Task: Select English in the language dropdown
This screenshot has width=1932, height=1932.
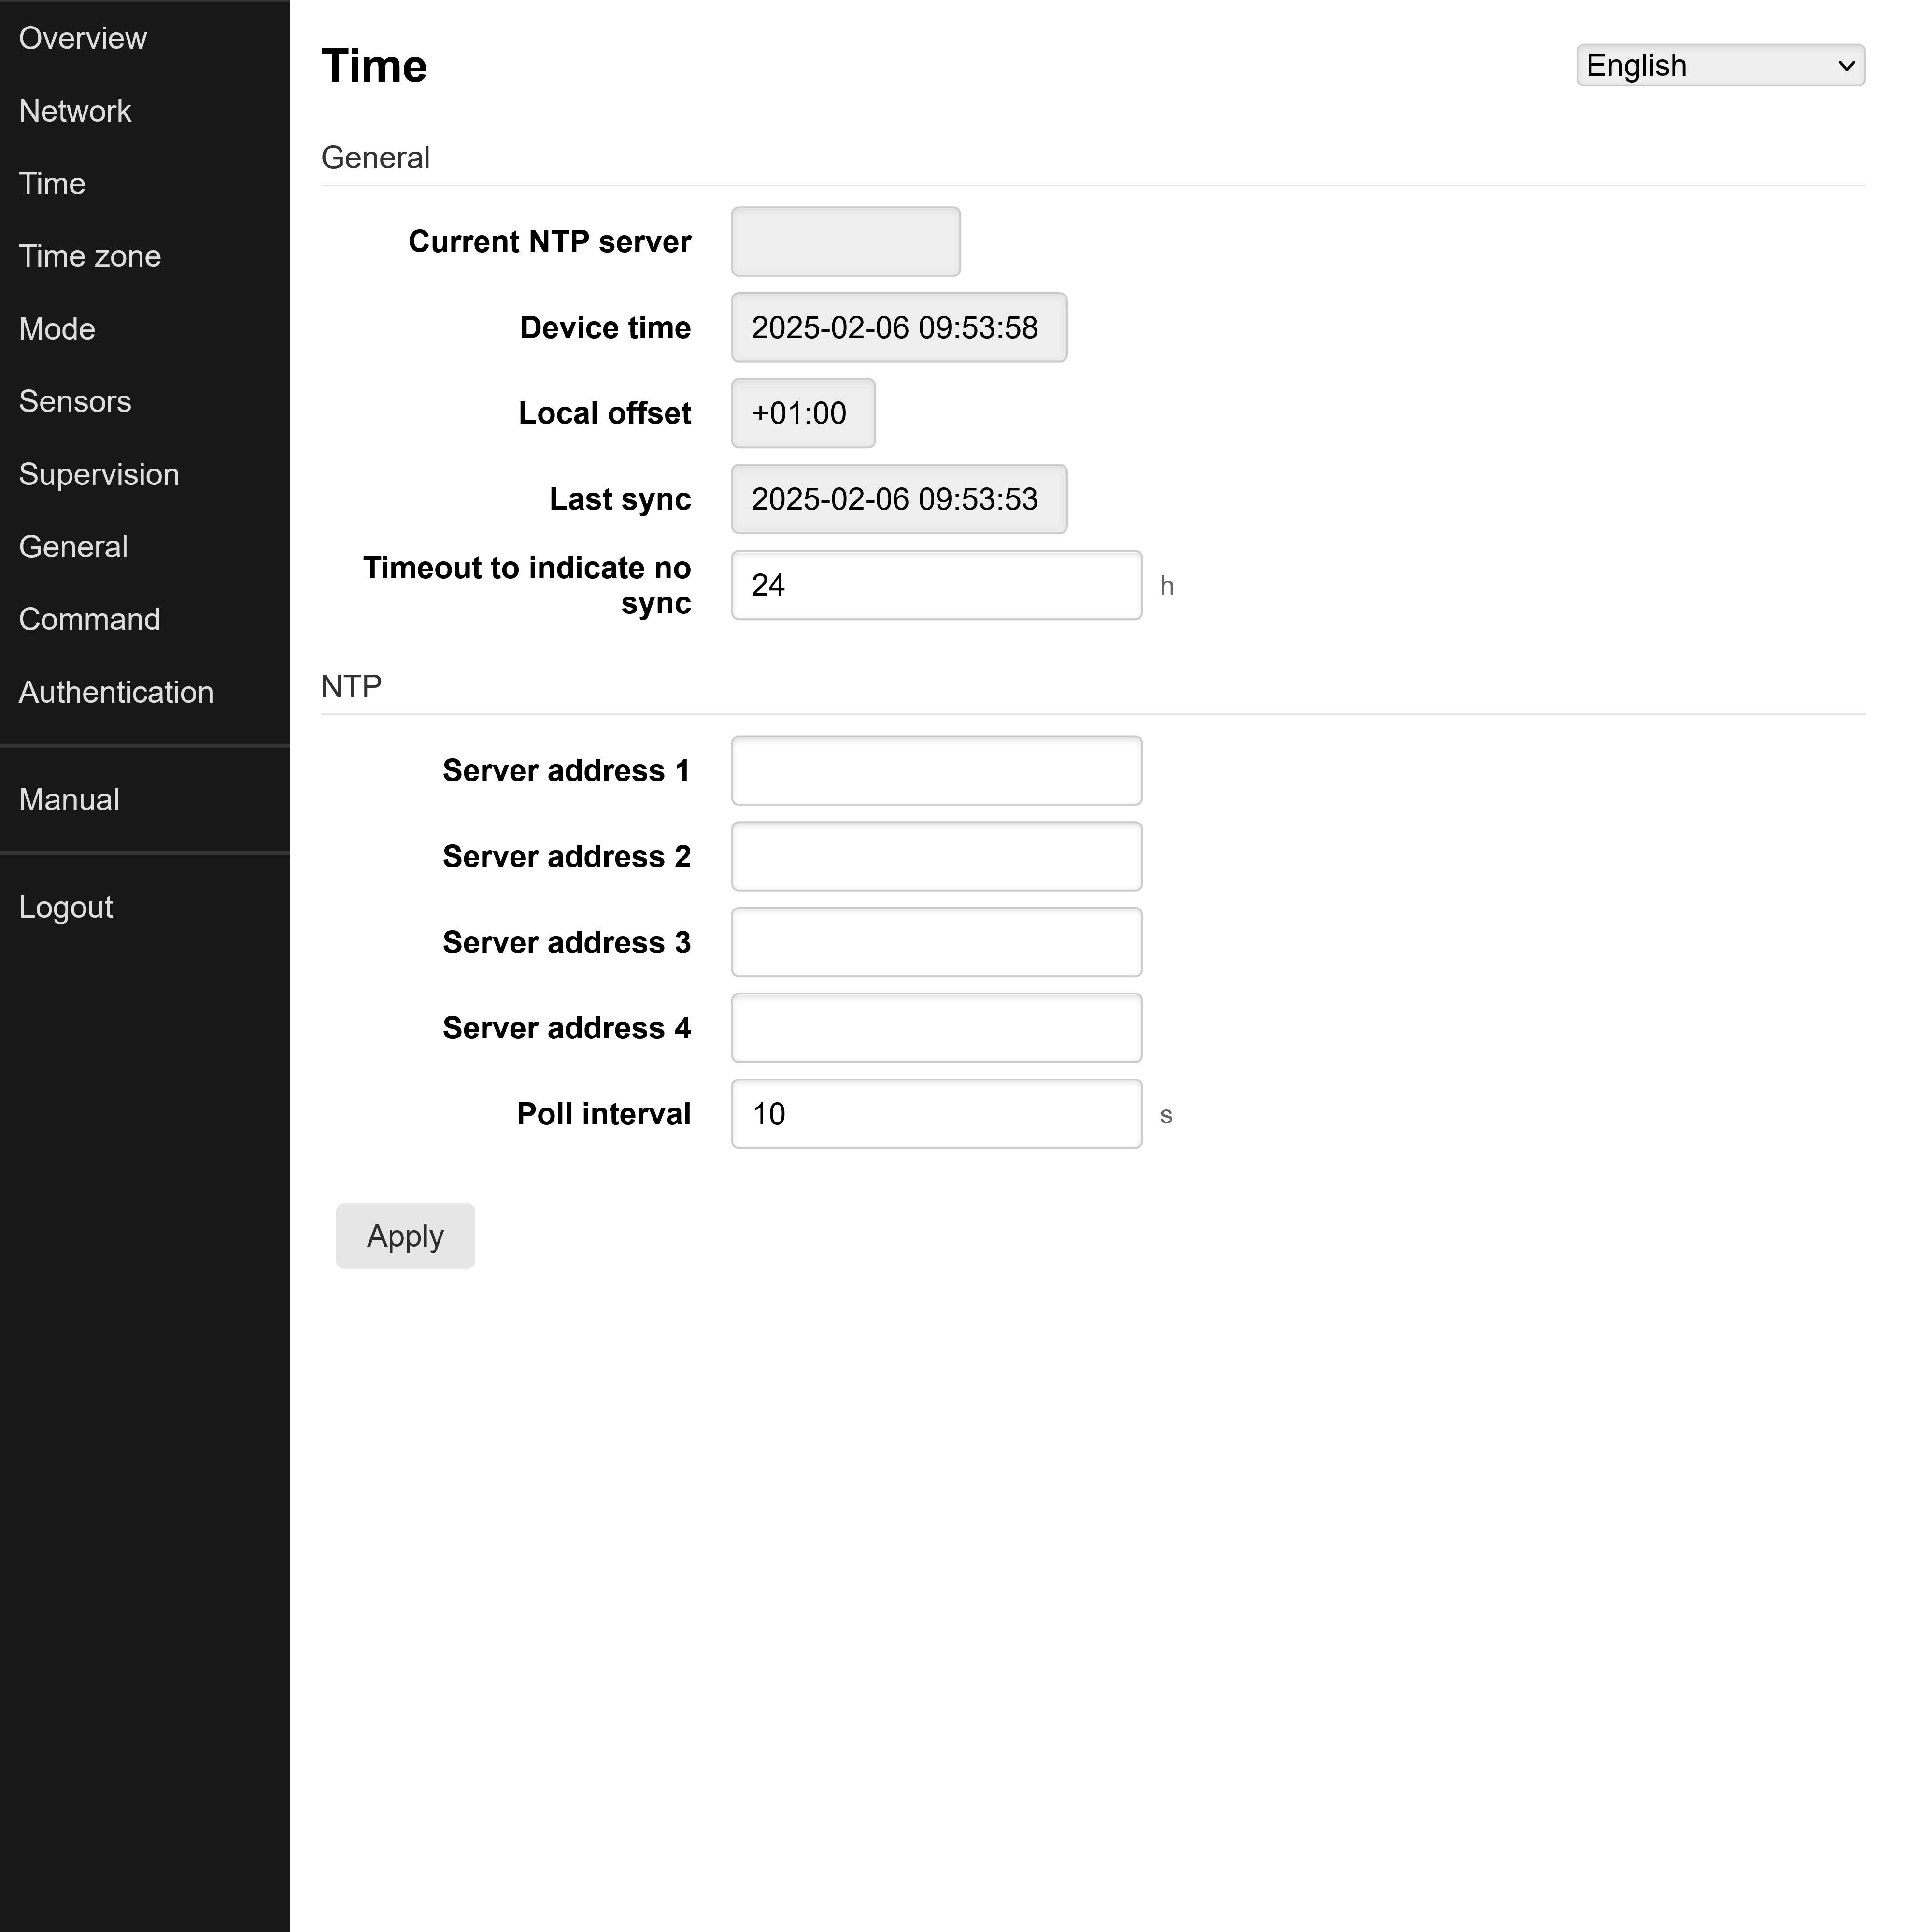Action: tap(1718, 65)
